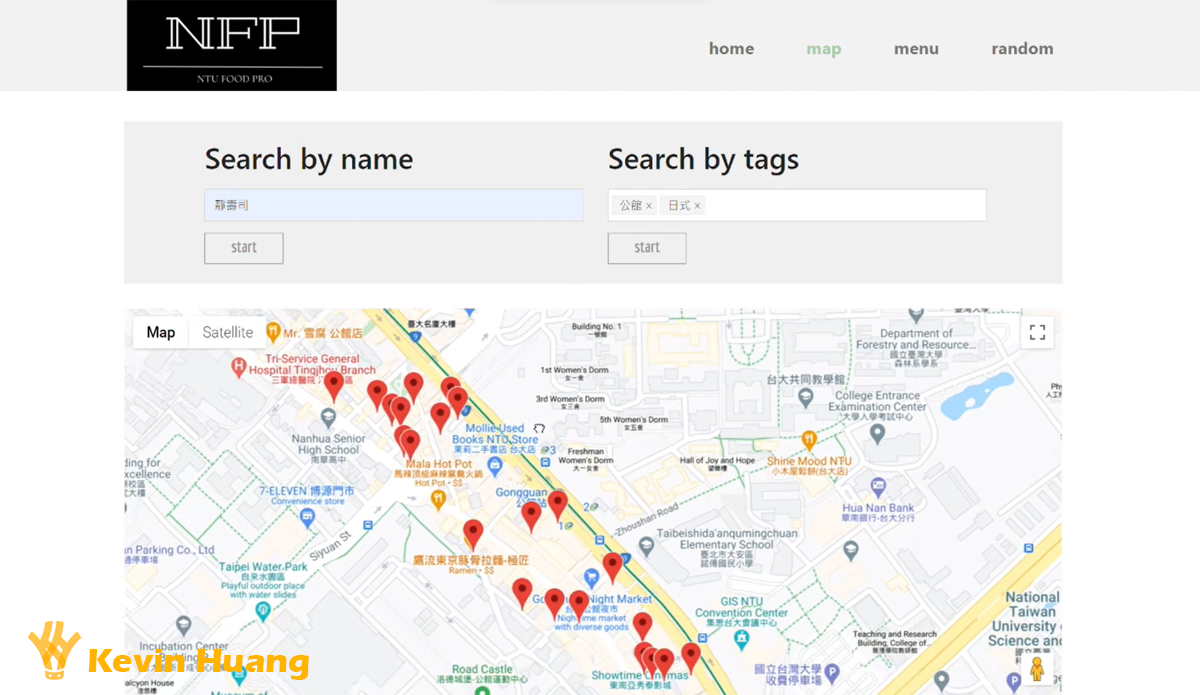Click the NFP NTU Food Pro logo
This screenshot has width=1200, height=695.
point(232,46)
